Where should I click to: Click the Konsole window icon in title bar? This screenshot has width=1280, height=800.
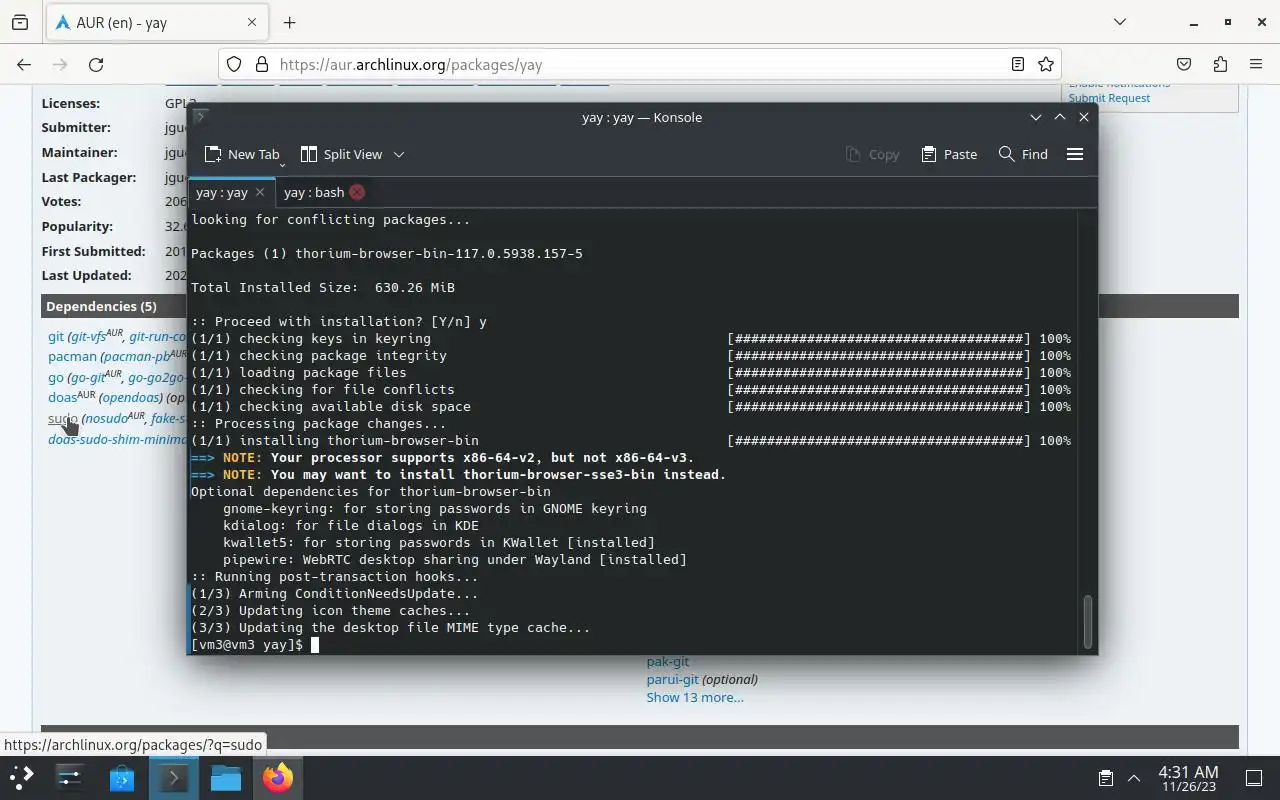click(200, 117)
